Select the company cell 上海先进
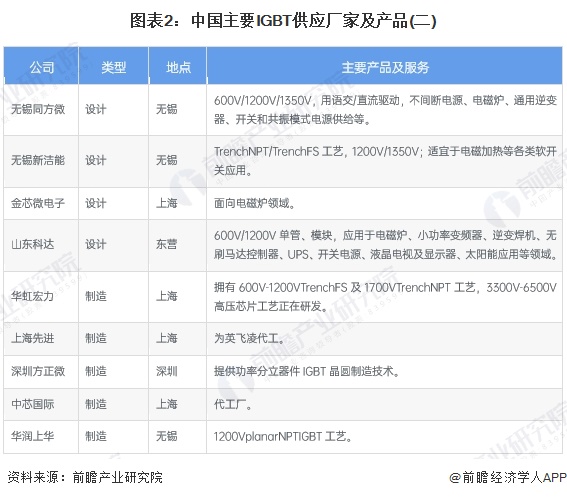Screen dimensions: 567x498 coord(33,338)
